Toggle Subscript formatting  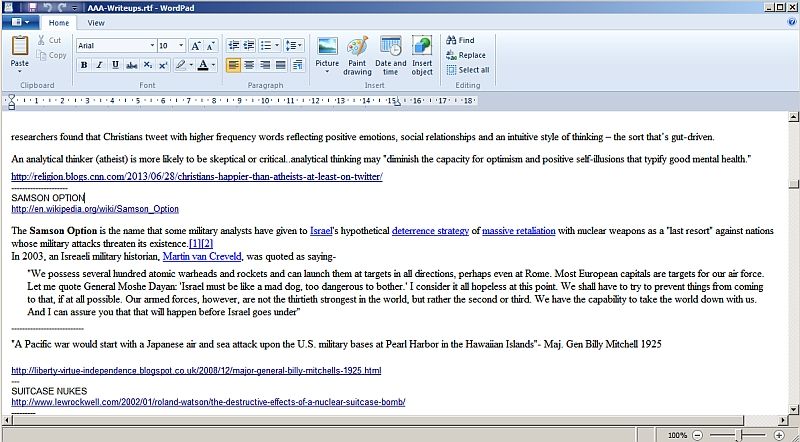pyautogui.click(x=147, y=65)
